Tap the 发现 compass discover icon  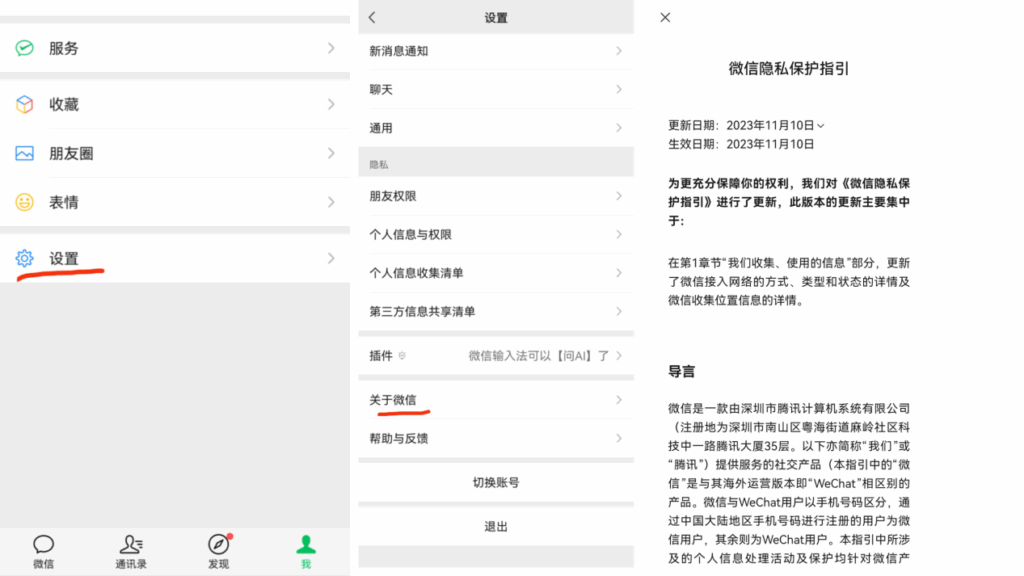(217, 543)
